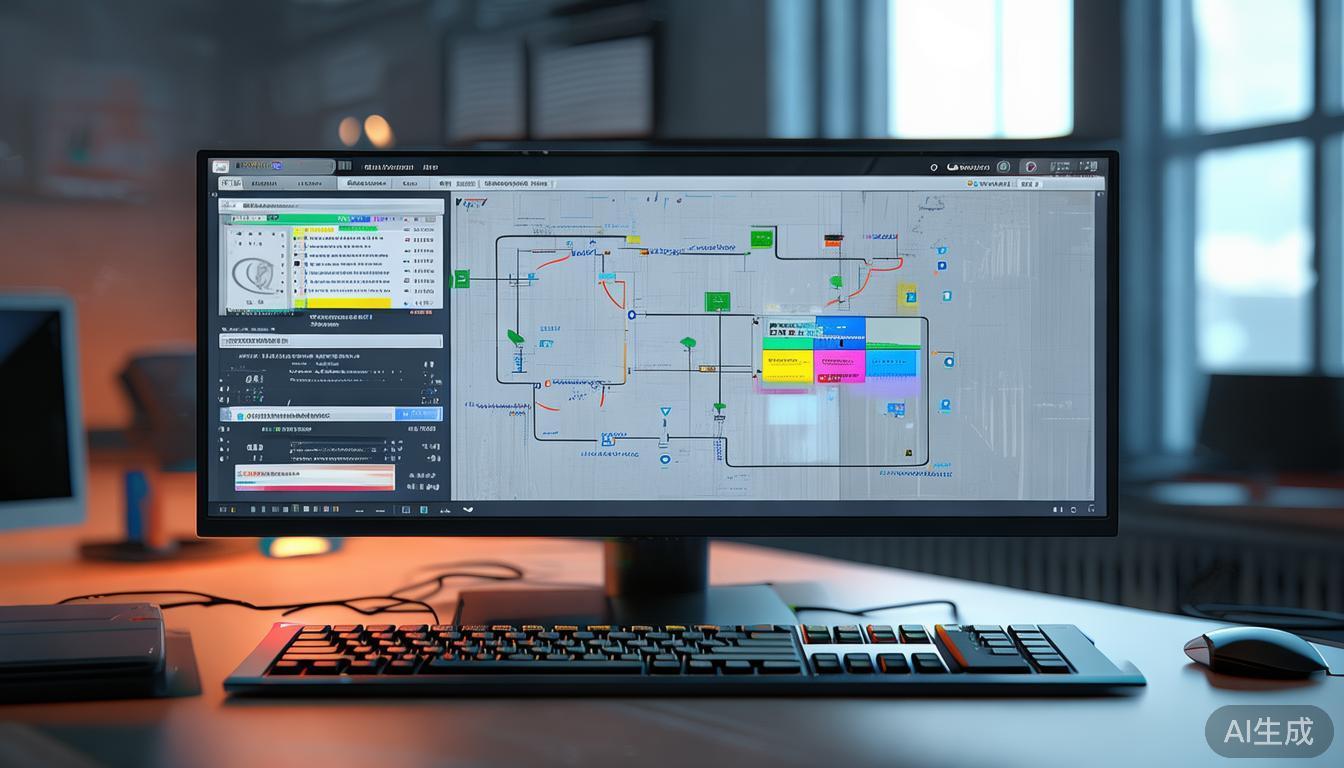This screenshot has width=1344, height=768.
Task: Pick the magenta block in the colored grid
Action: click(x=839, y=365)
